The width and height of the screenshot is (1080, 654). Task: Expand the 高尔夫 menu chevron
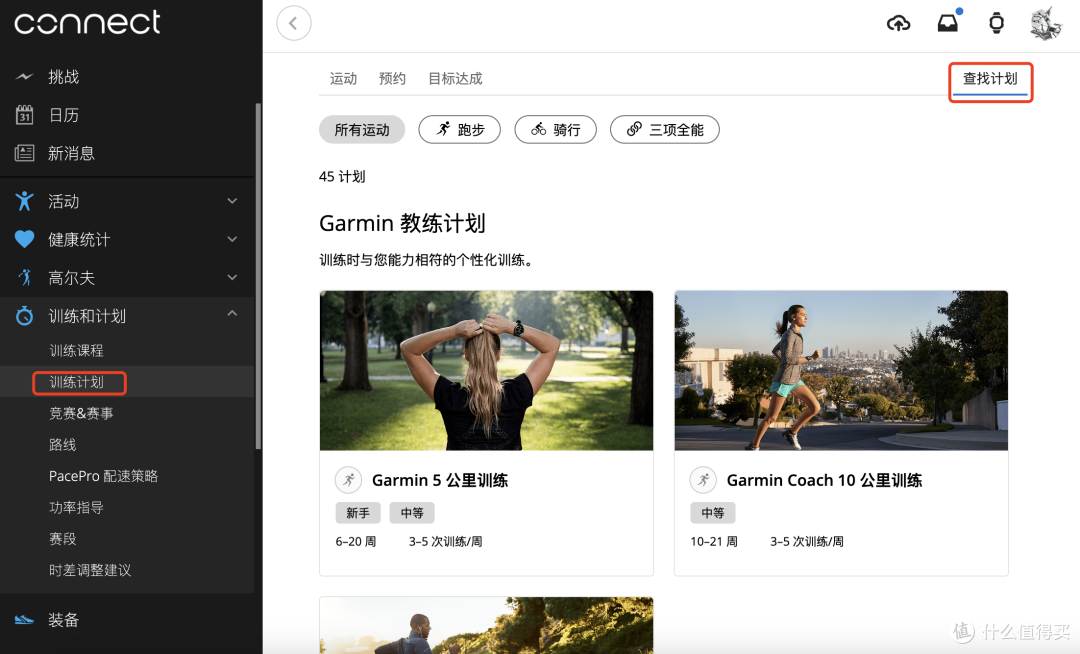pos(232,277)
